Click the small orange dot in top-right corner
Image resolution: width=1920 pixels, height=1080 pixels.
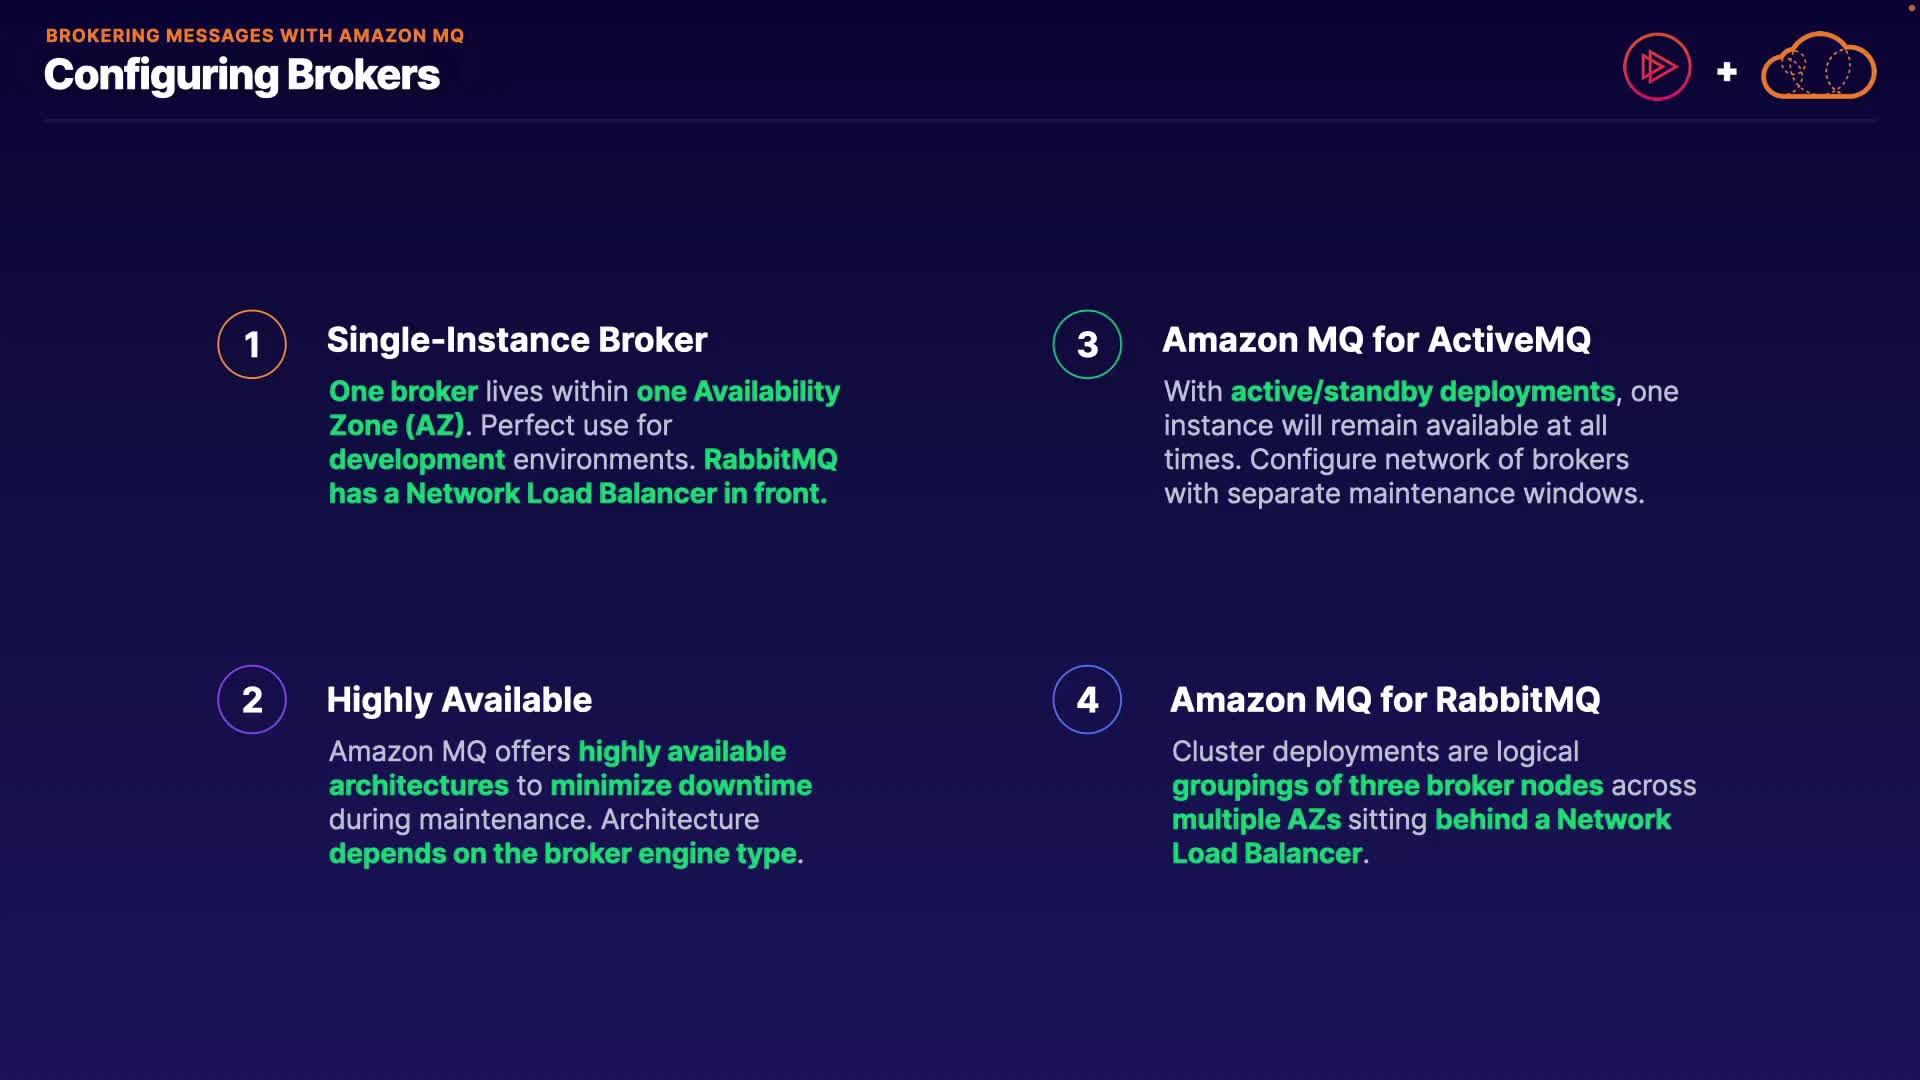(1911, 8)
